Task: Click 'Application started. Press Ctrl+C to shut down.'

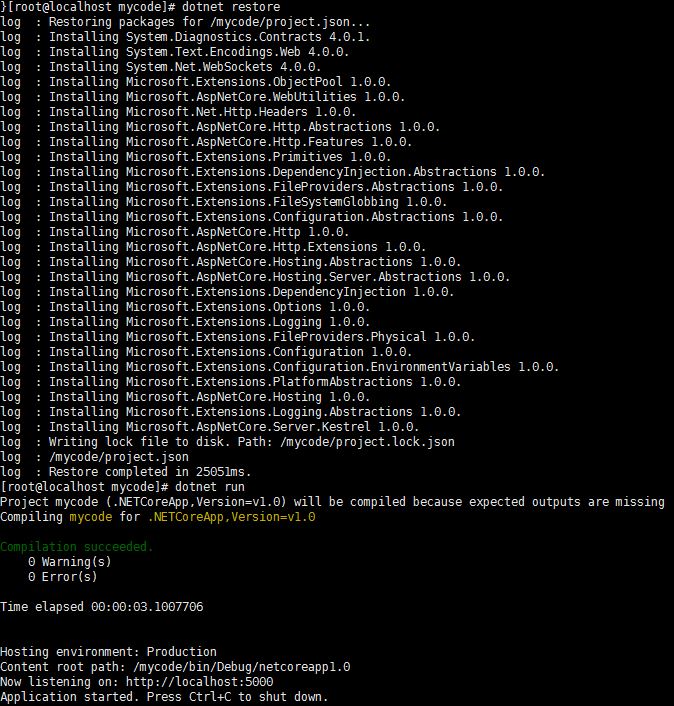Action: 164,697
